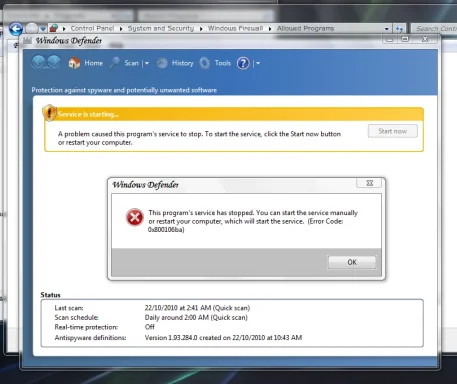Viewport: 457px width, 384px height.
Task: Click the Scan label in toolbar
Action: click(131, 63)
